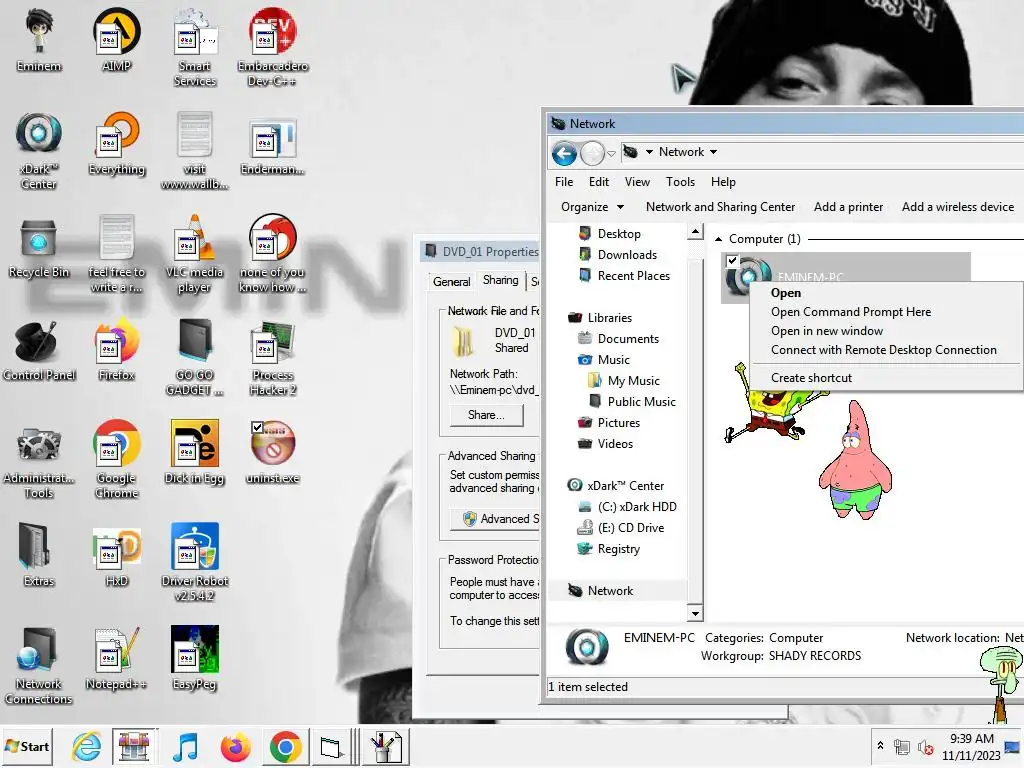The height and width of the screenshot is (768, 1024).
Task: Open Smart Services desktop shortcut
Action: coord(195,47)
